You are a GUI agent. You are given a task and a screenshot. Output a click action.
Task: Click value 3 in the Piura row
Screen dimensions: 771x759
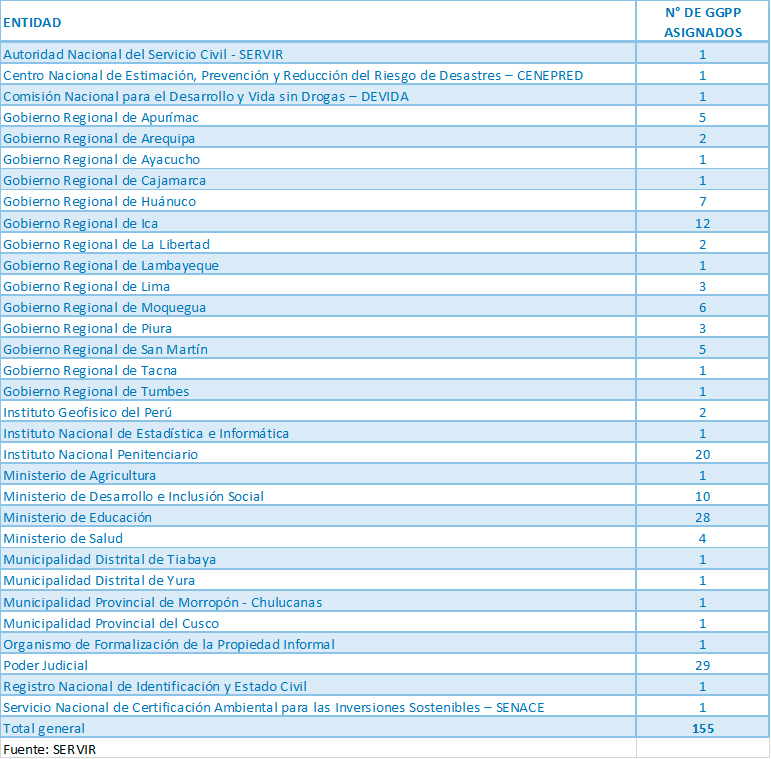point(703,329)
